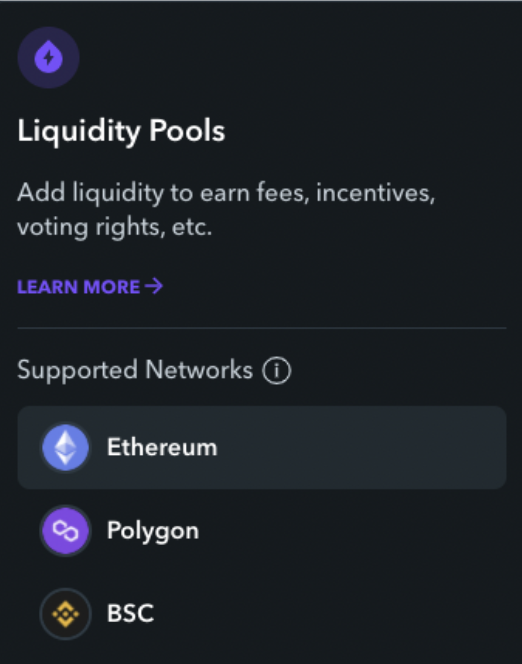The height and width of the screenshot is (664, 522).
Task: Select the Ethereum network row
Action: click(x=262, y=447)
